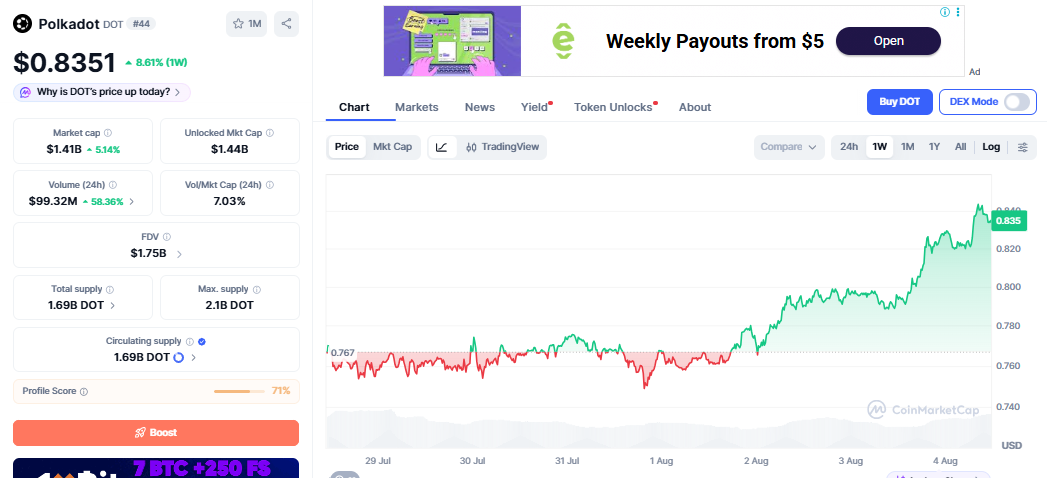Open the Yield tab
The height and width of the screenshot is (478, 1047).
[x=534, y=107]
